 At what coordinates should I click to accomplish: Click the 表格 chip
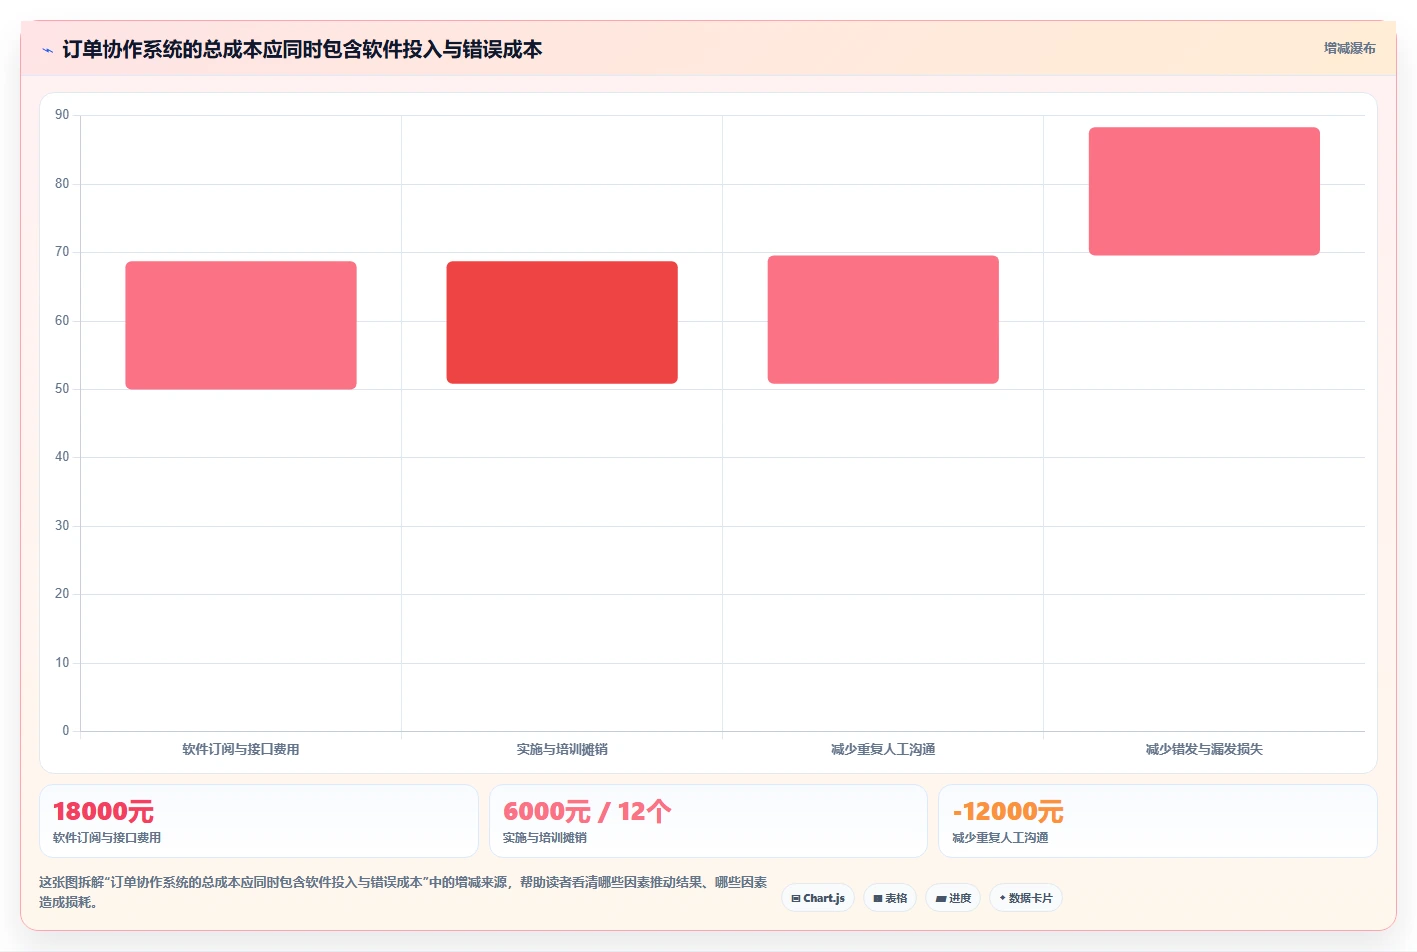click(x=890, y=898)
